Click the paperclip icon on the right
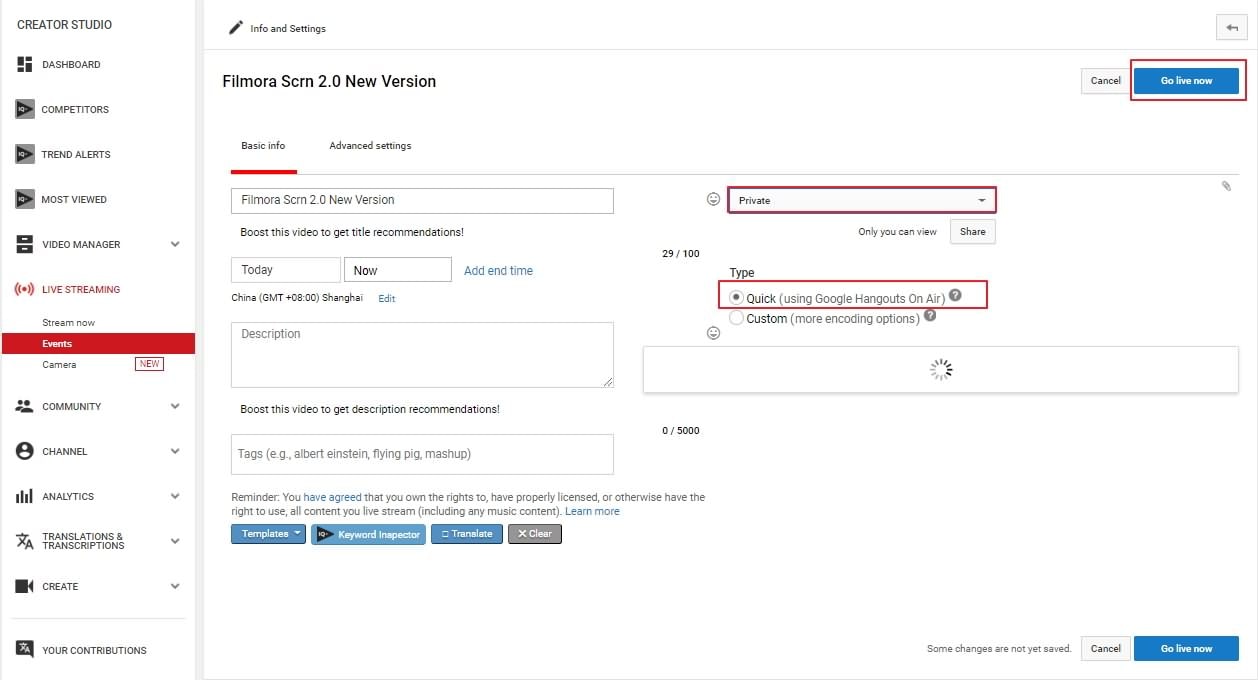Image resolution: width=1258 pixels, height=680 pixels. pyautogui.click(x=1226, y=186)
